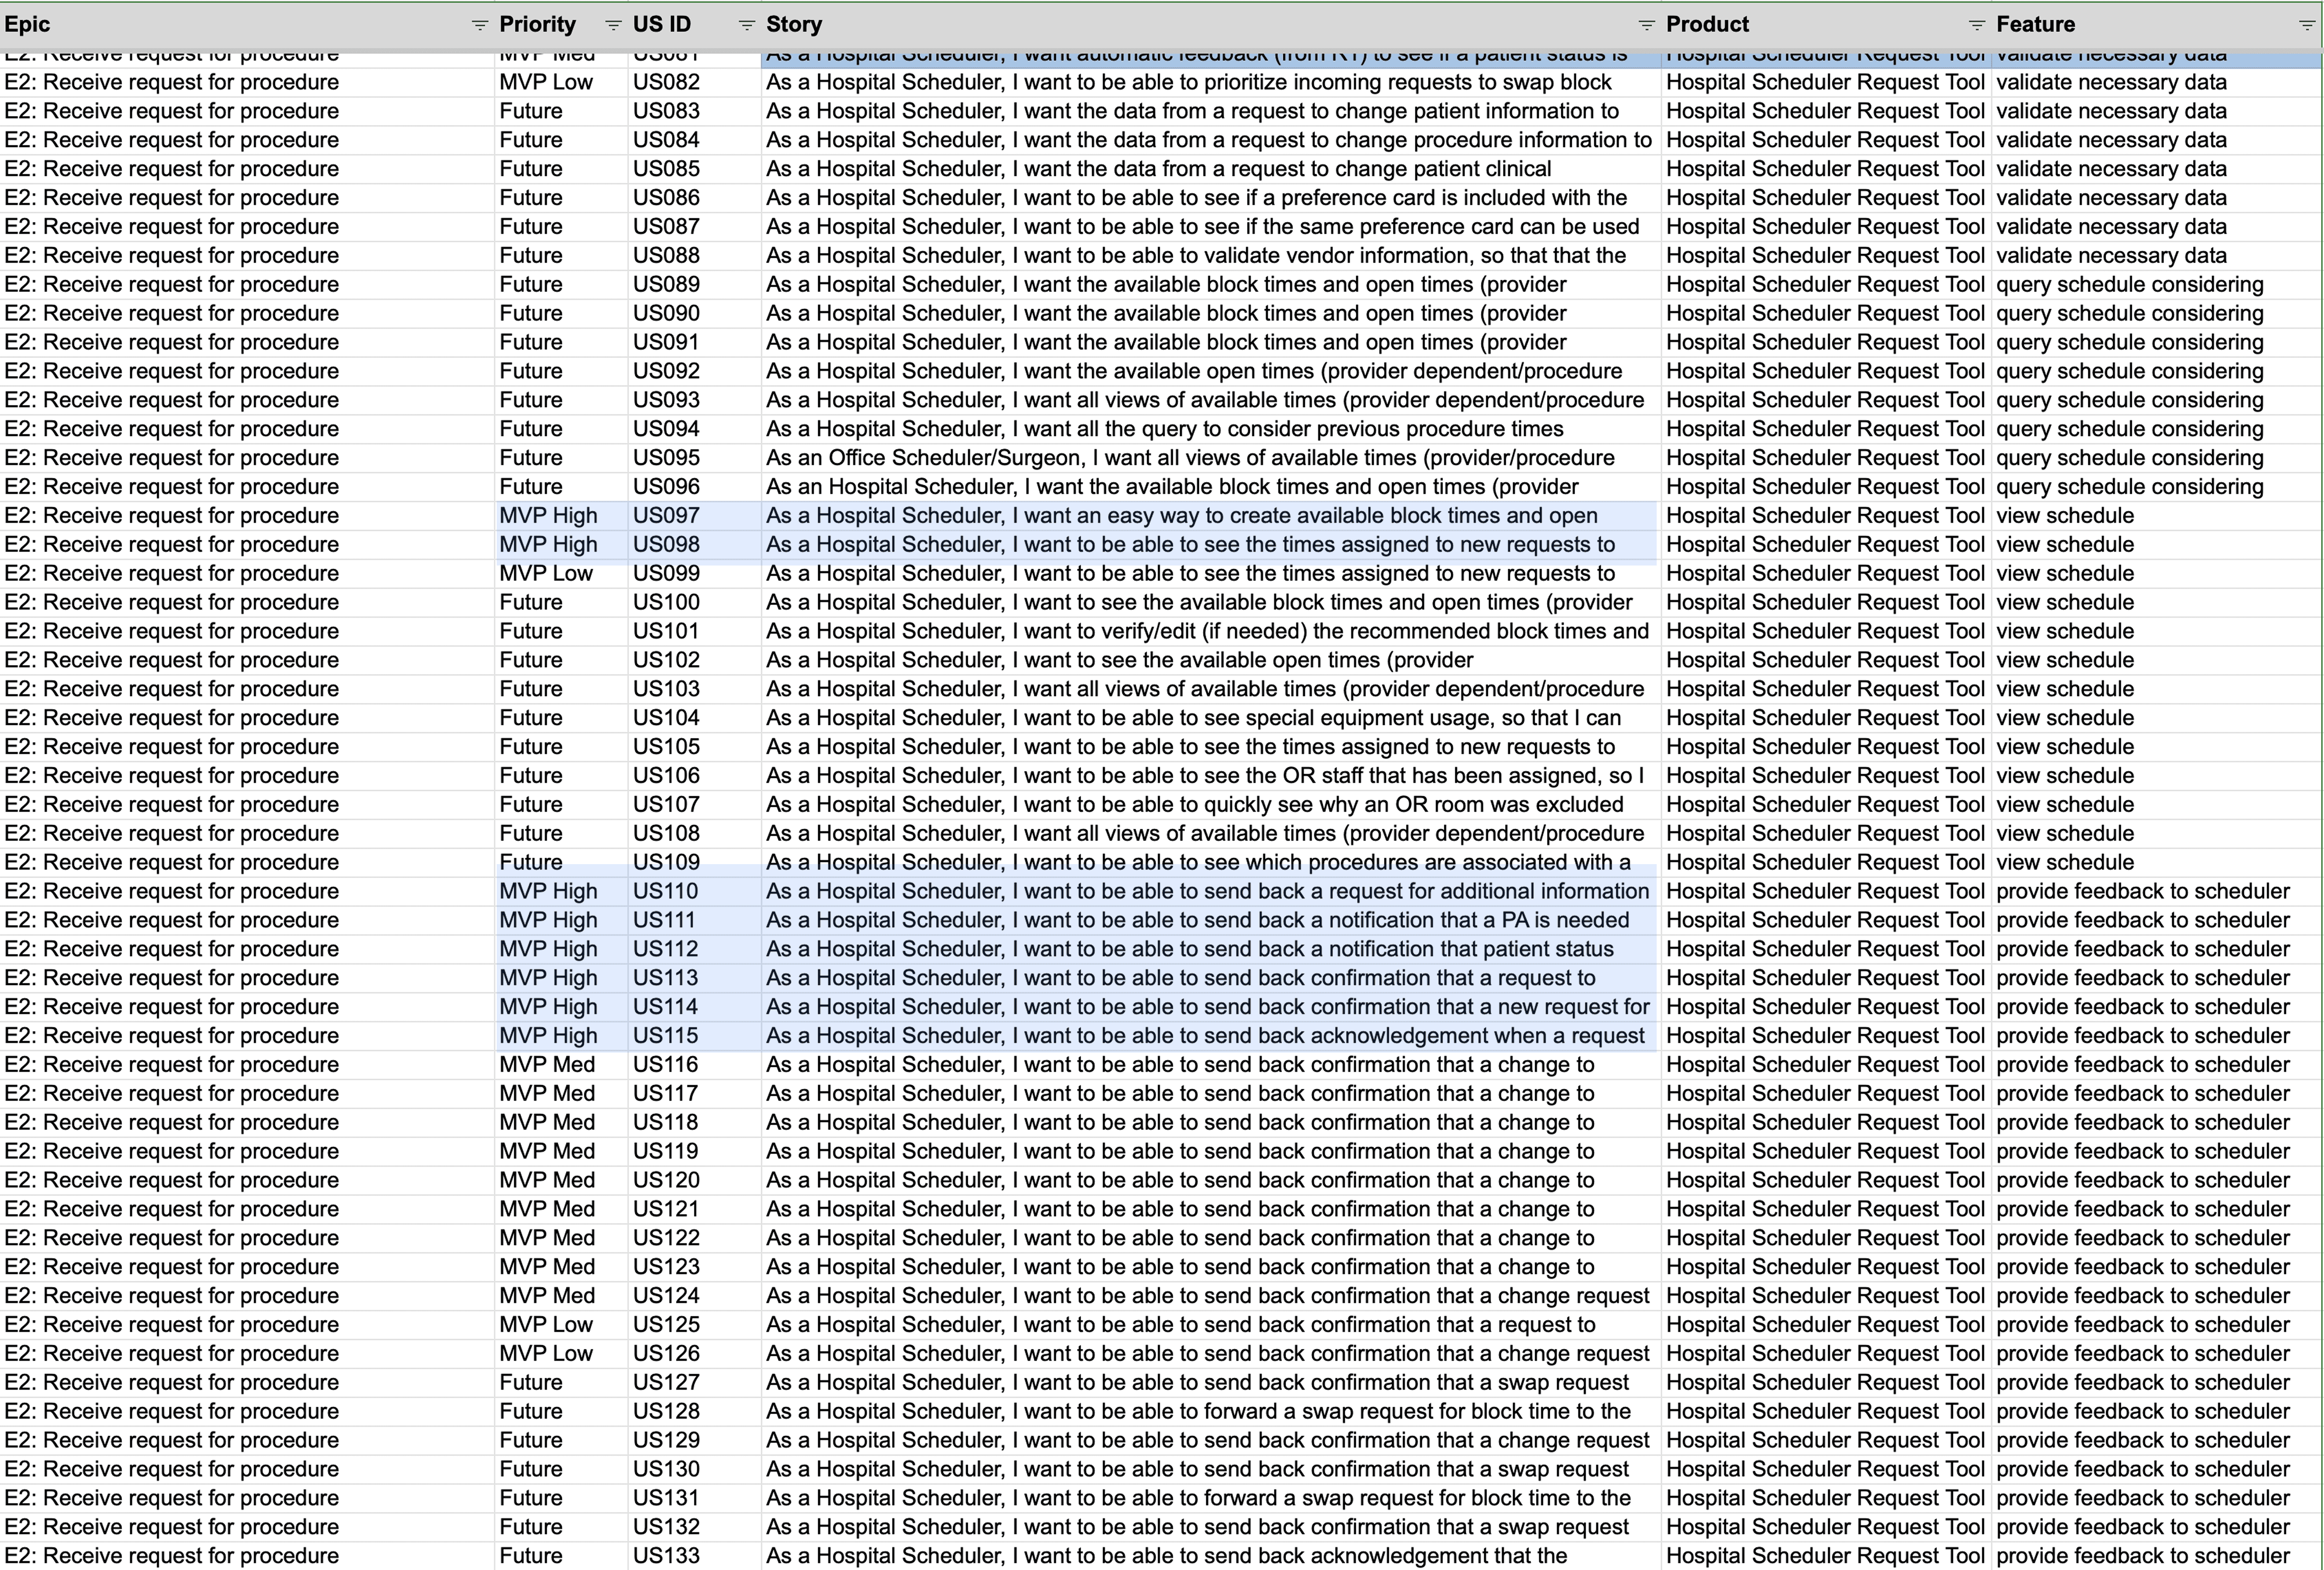Click the US ID filter icon
The image size is (2324, 1570).
(746, 25)
